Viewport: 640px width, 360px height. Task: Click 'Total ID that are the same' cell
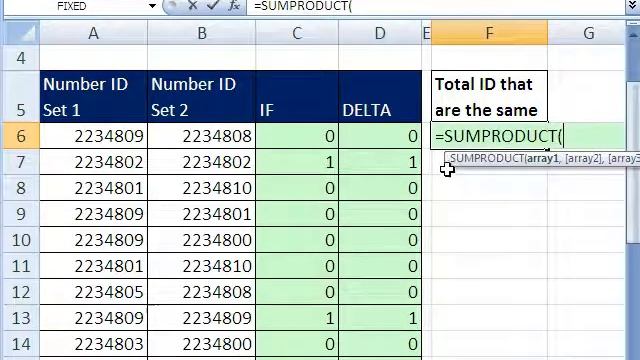pyautogui.click(x=489, y=96)
